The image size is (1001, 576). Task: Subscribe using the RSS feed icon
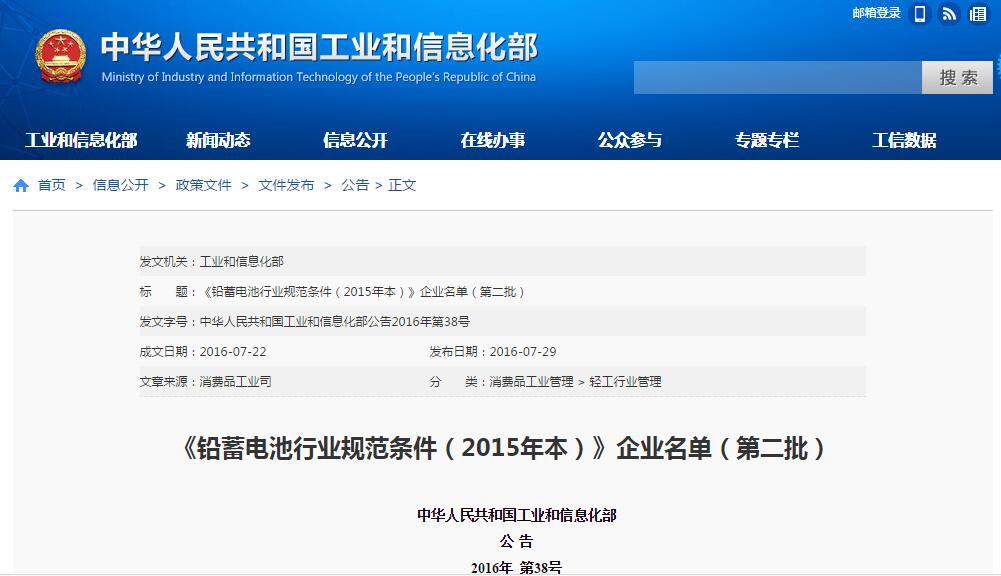coord(947,15)
